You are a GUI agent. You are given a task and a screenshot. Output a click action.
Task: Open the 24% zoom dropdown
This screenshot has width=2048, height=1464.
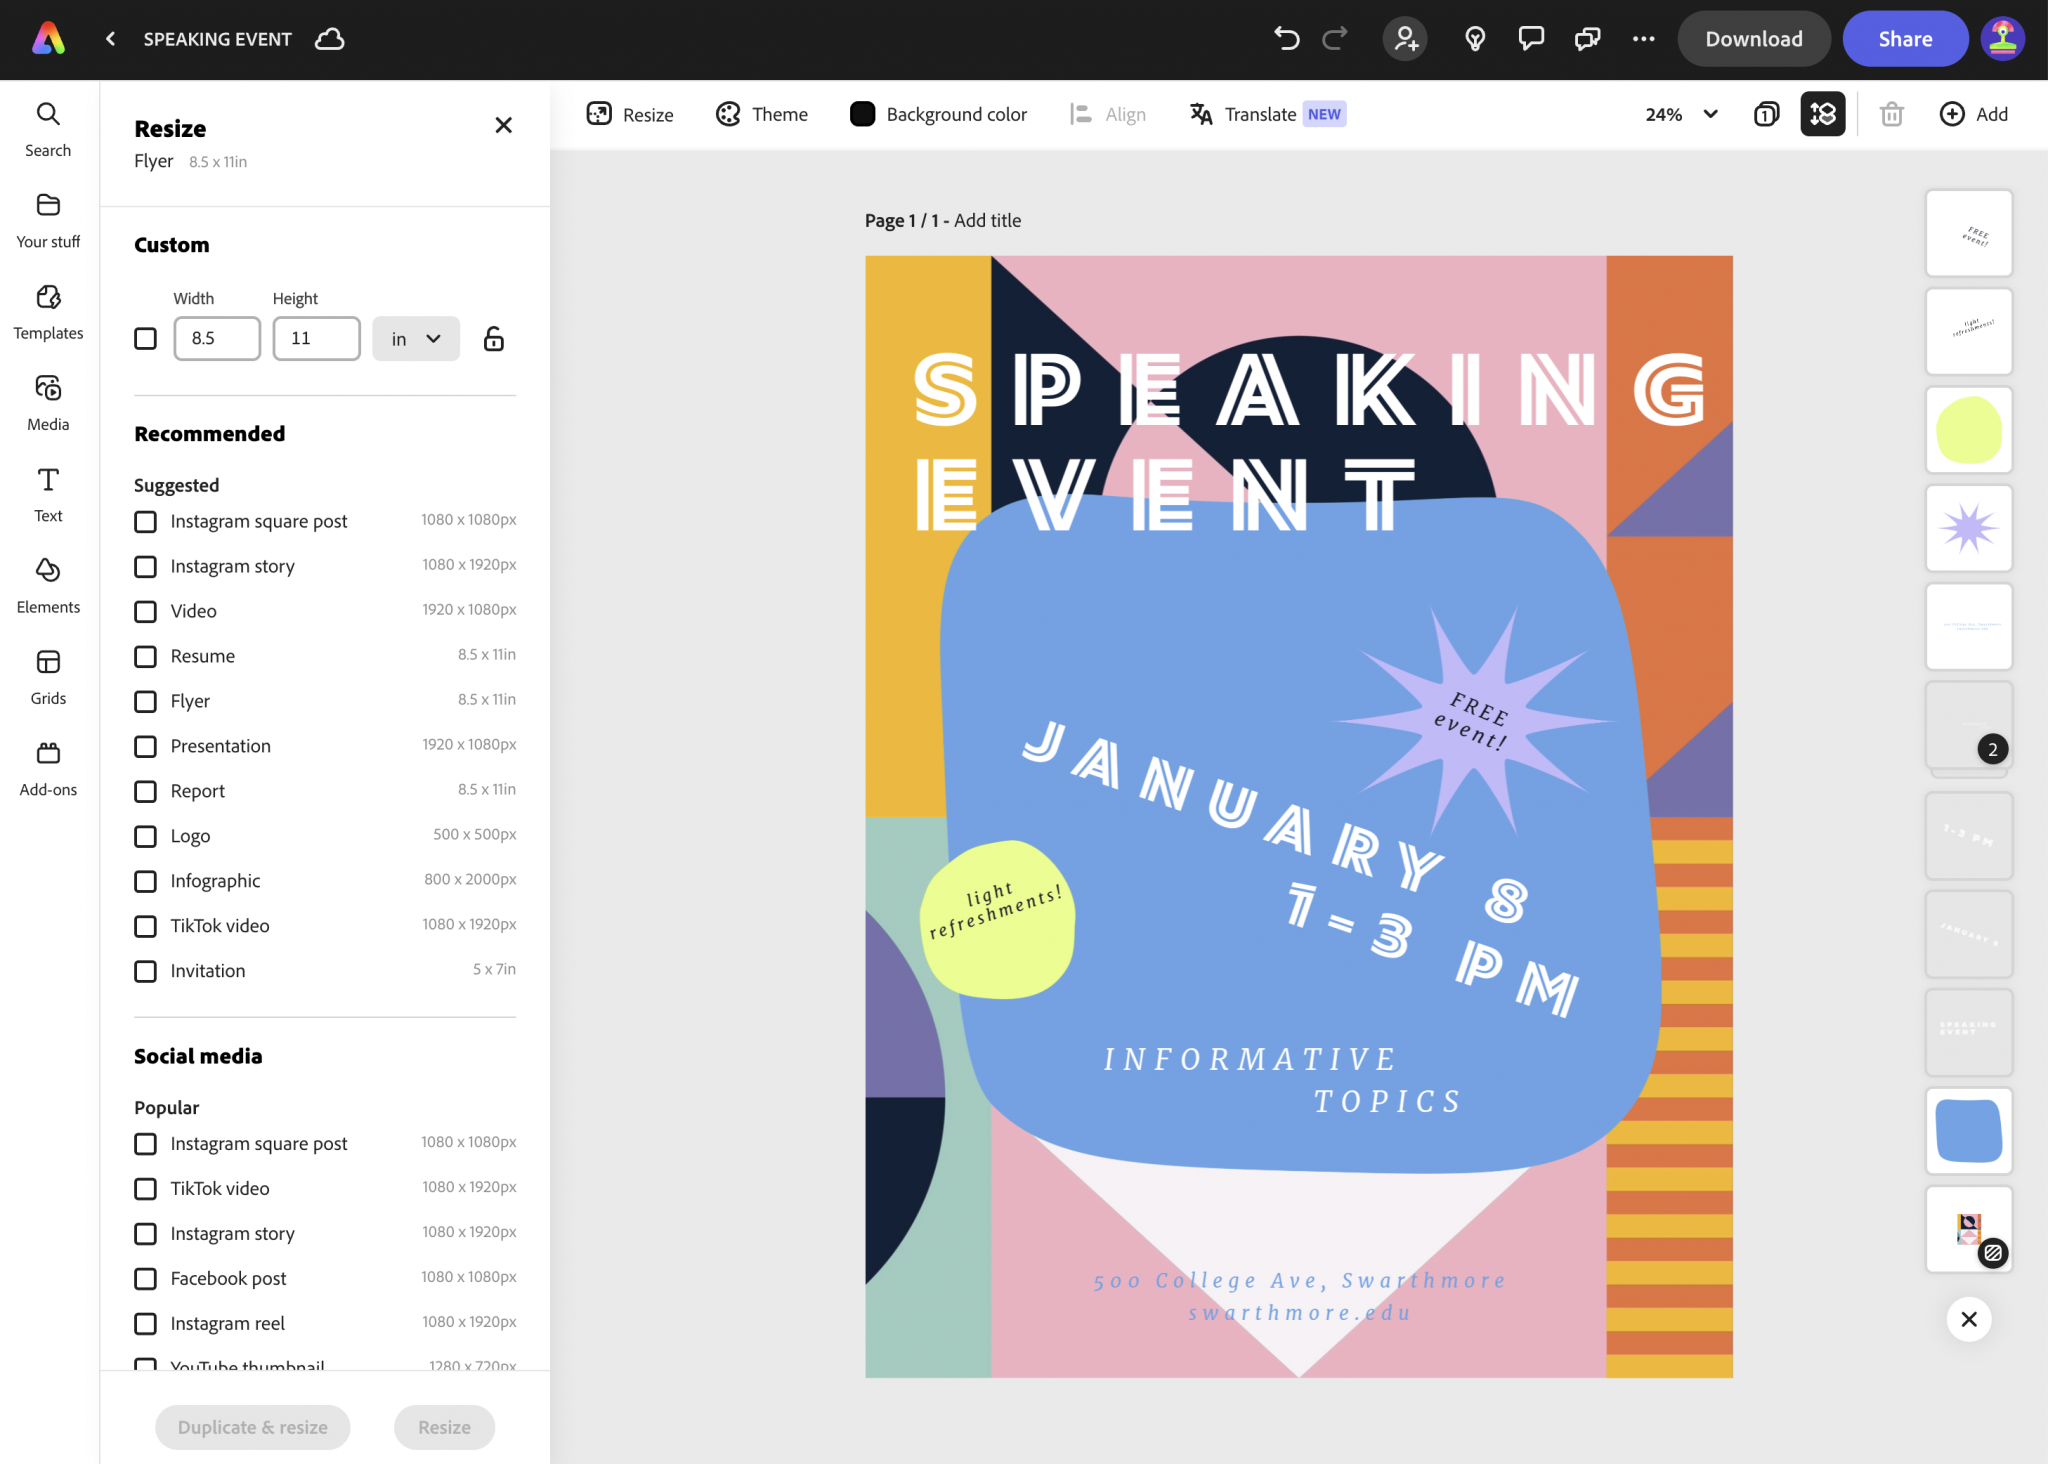[x=1681, y=114]
